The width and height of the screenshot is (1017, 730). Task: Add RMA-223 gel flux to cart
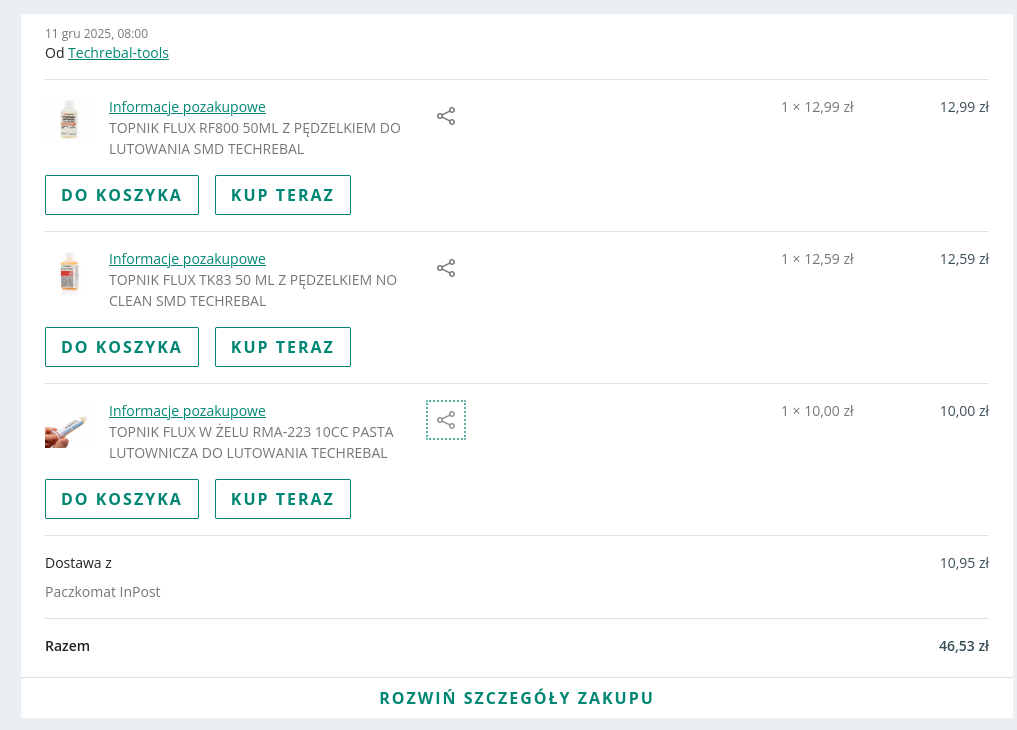point(122,499)
